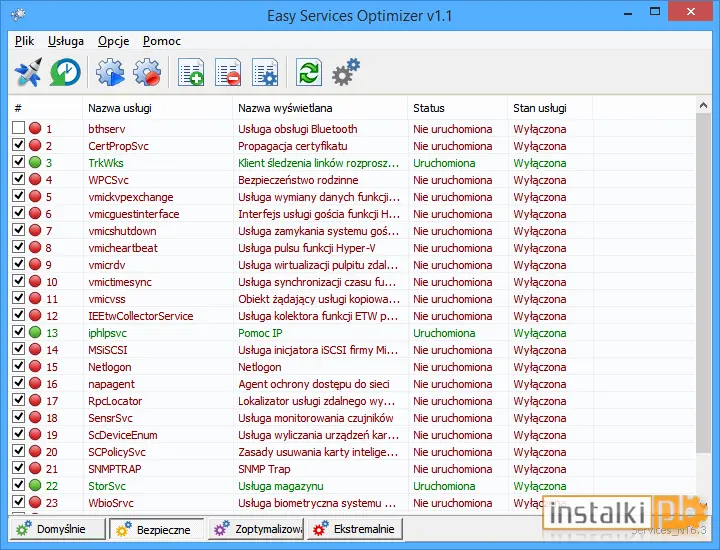The width and height of the screenshot is (720, 550).
Task: Select the ScDeviceEnum service name
Action: pyautogui.click(x=123, y=435)
